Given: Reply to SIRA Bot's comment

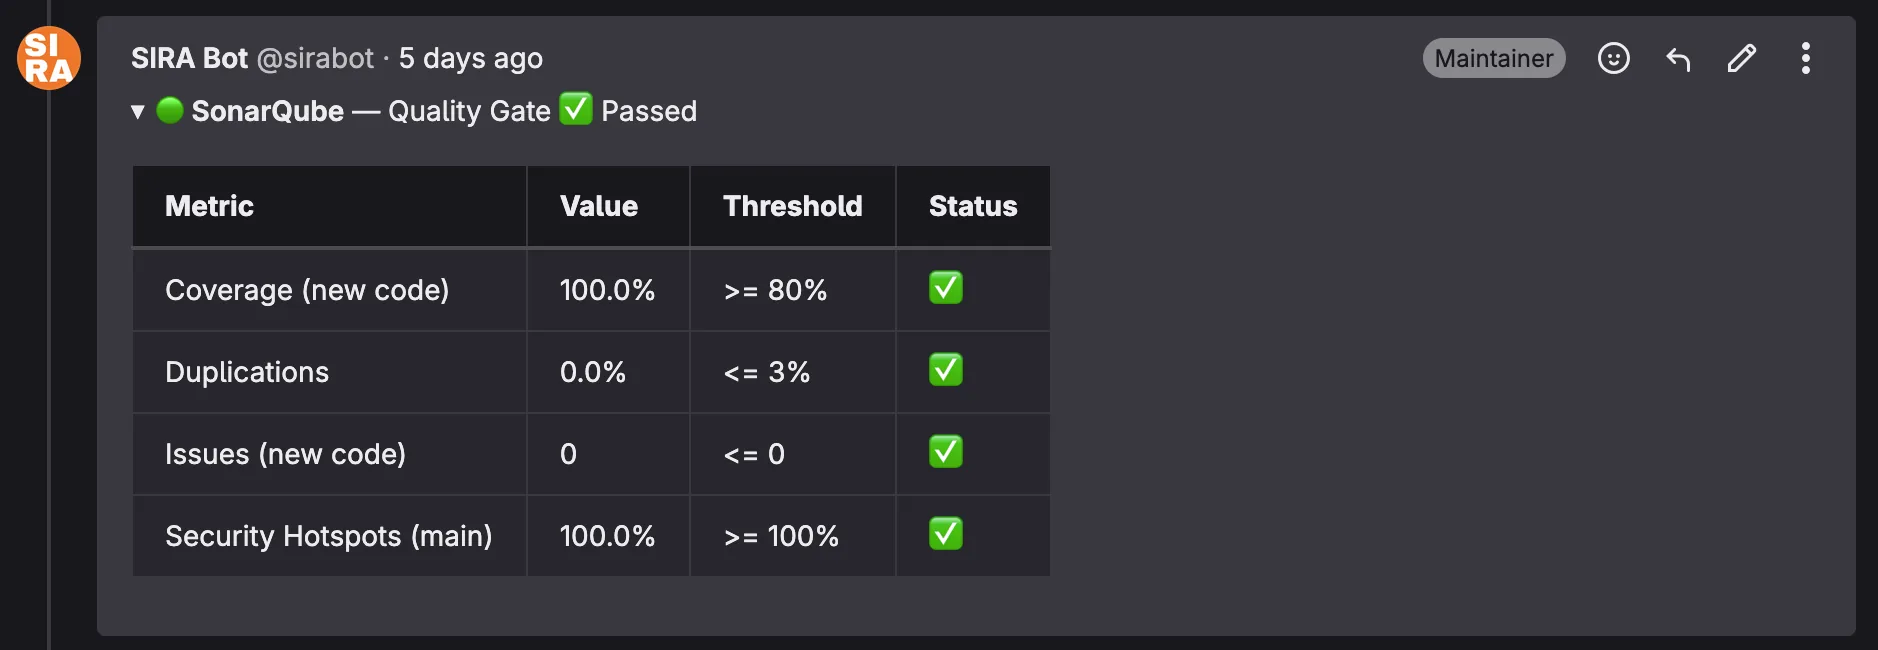Looking at the screenshot, I should click(x=1677, y=59).
